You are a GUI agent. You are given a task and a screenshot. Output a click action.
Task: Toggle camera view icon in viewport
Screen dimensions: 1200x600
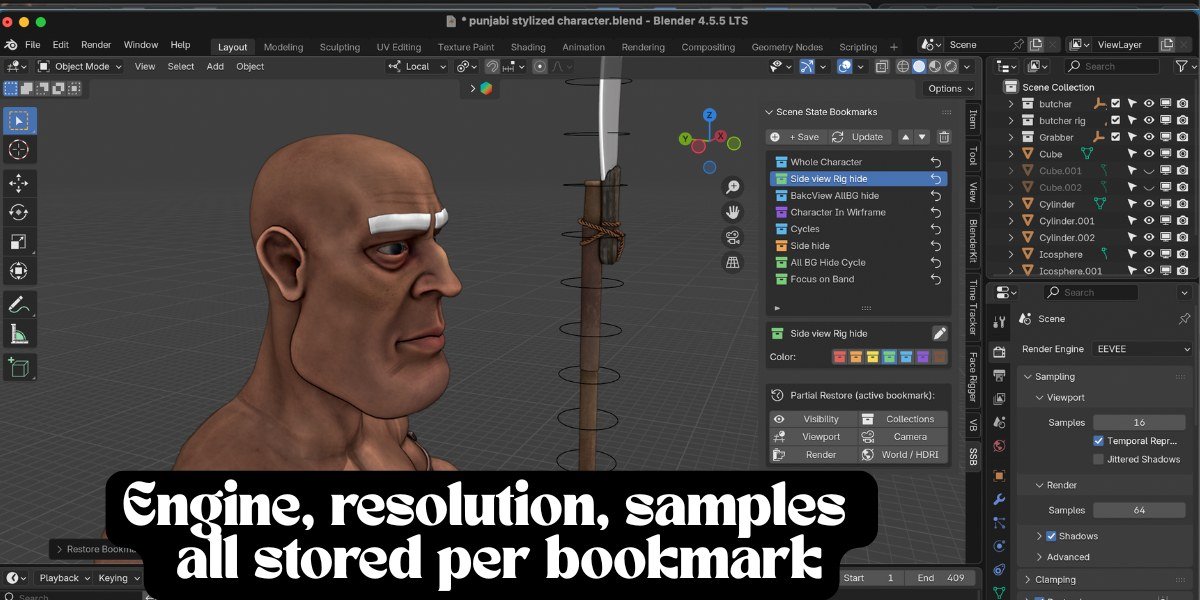coord(733,237)
